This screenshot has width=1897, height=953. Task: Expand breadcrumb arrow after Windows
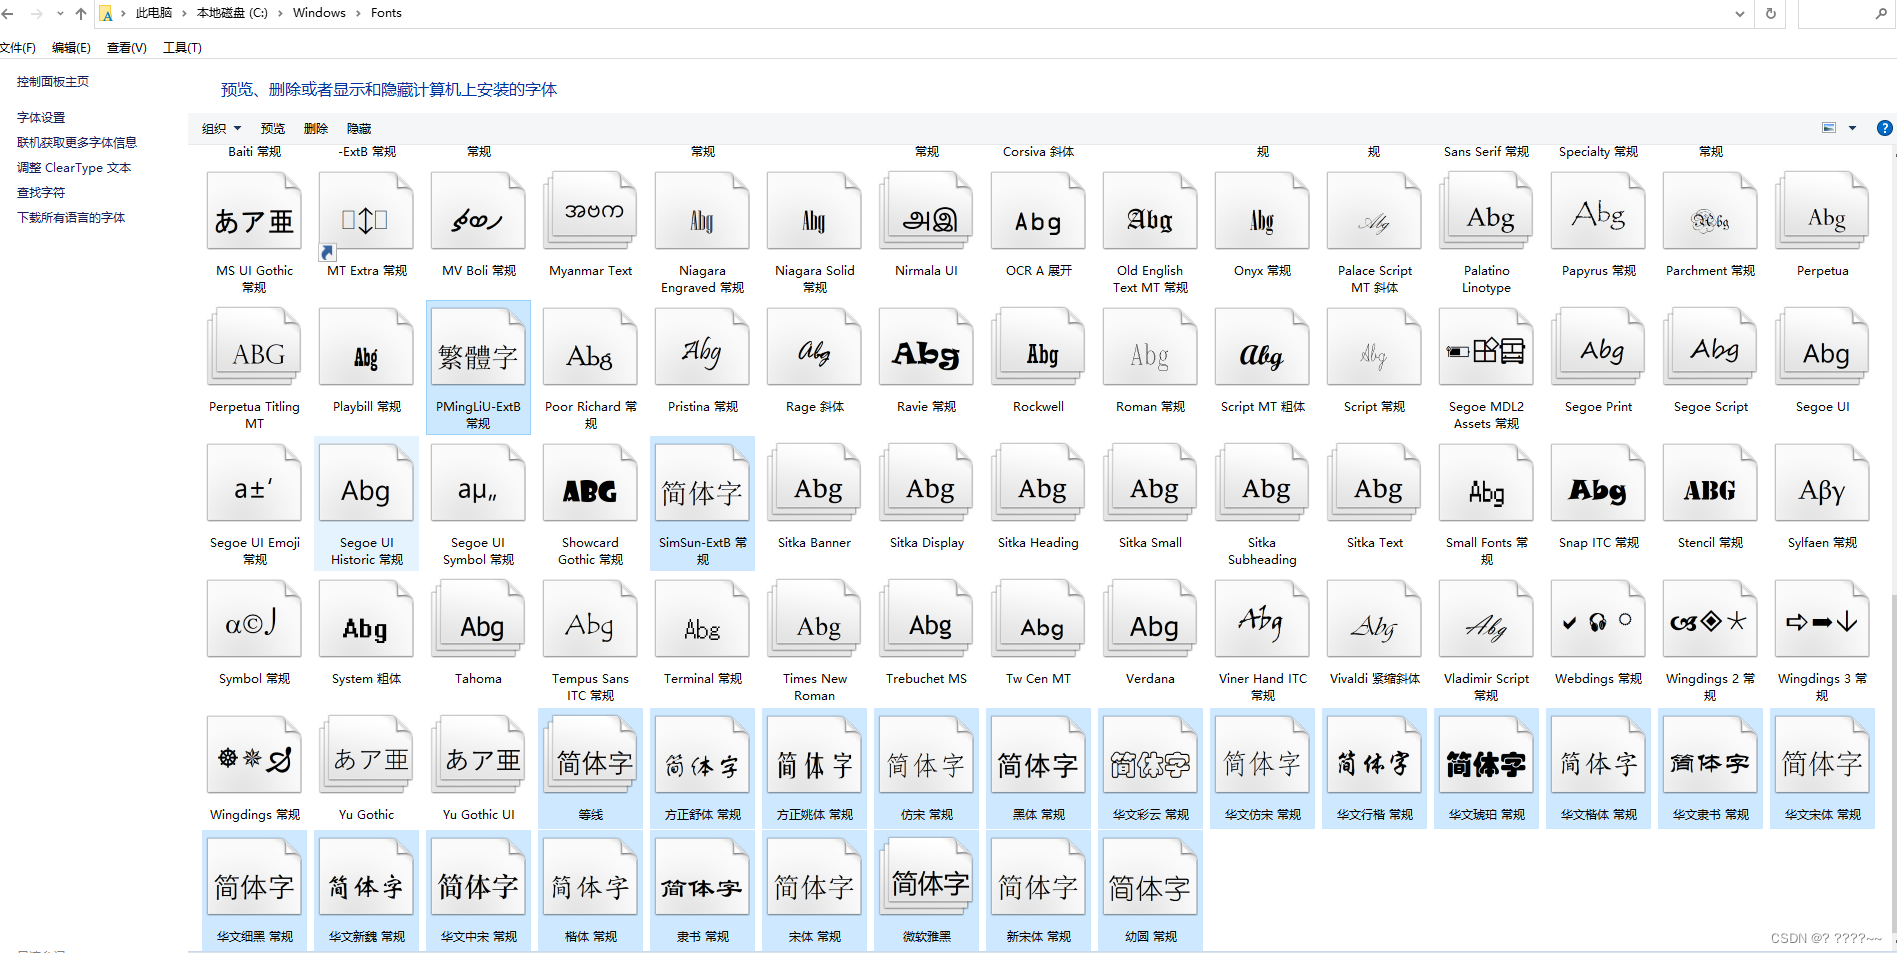358,13
